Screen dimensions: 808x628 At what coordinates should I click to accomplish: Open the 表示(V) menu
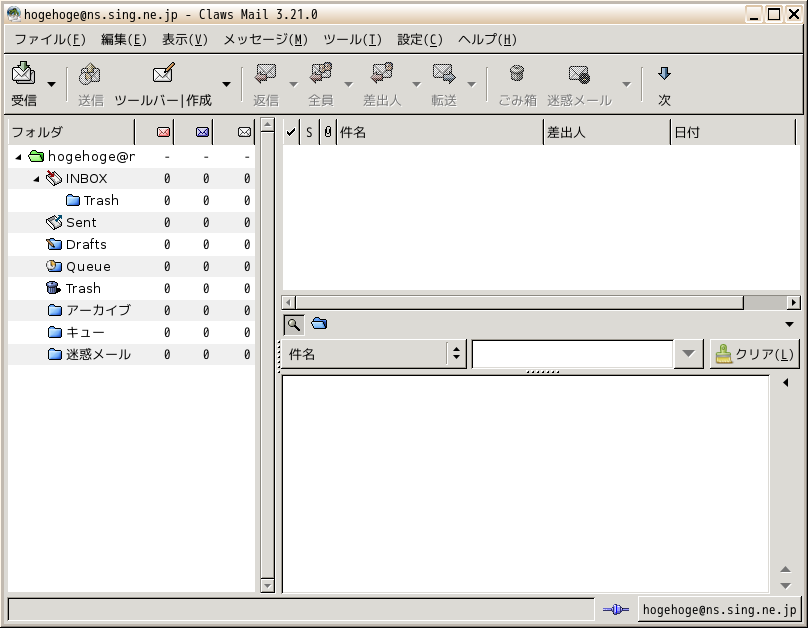(184, 40)
